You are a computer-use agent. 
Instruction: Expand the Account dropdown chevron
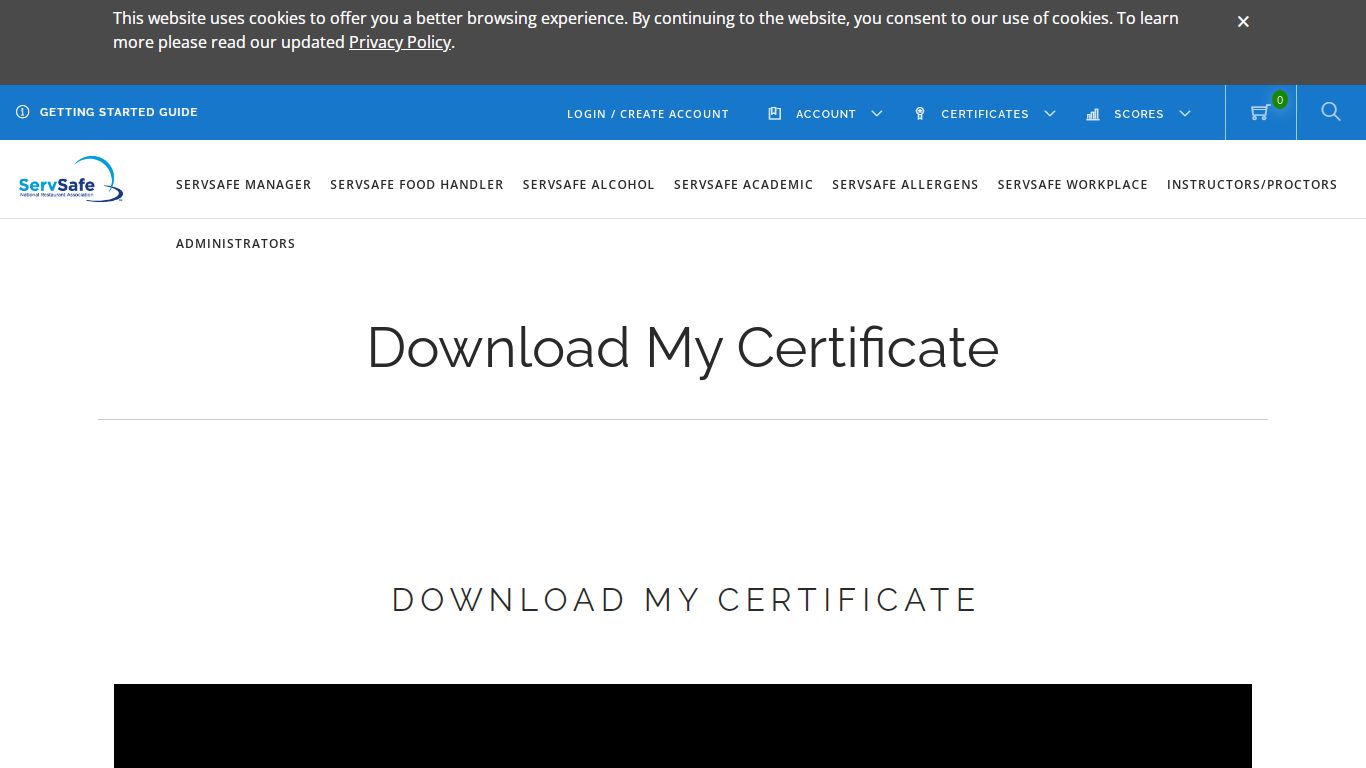877,114
